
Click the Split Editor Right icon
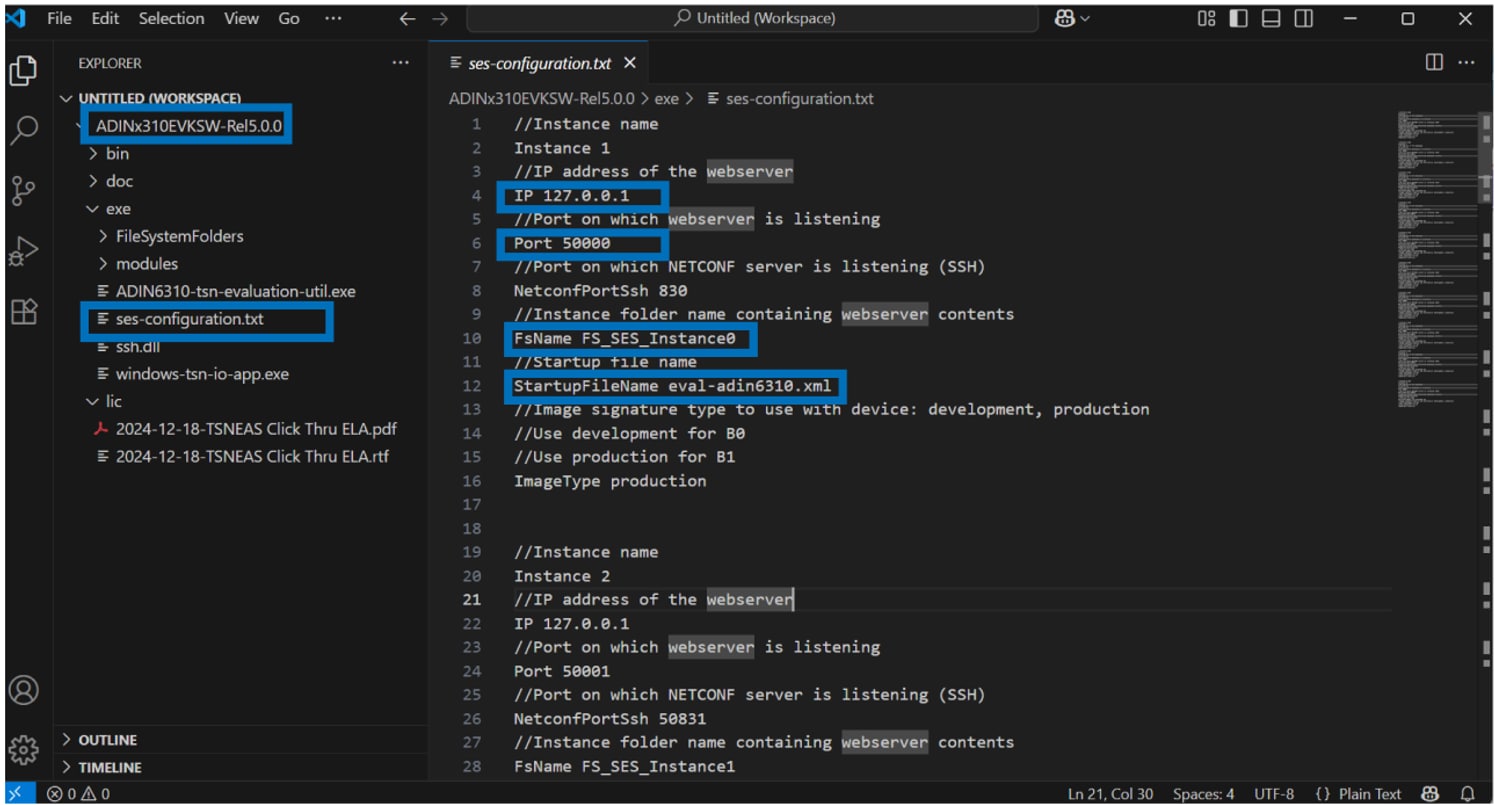(1433, 63)
